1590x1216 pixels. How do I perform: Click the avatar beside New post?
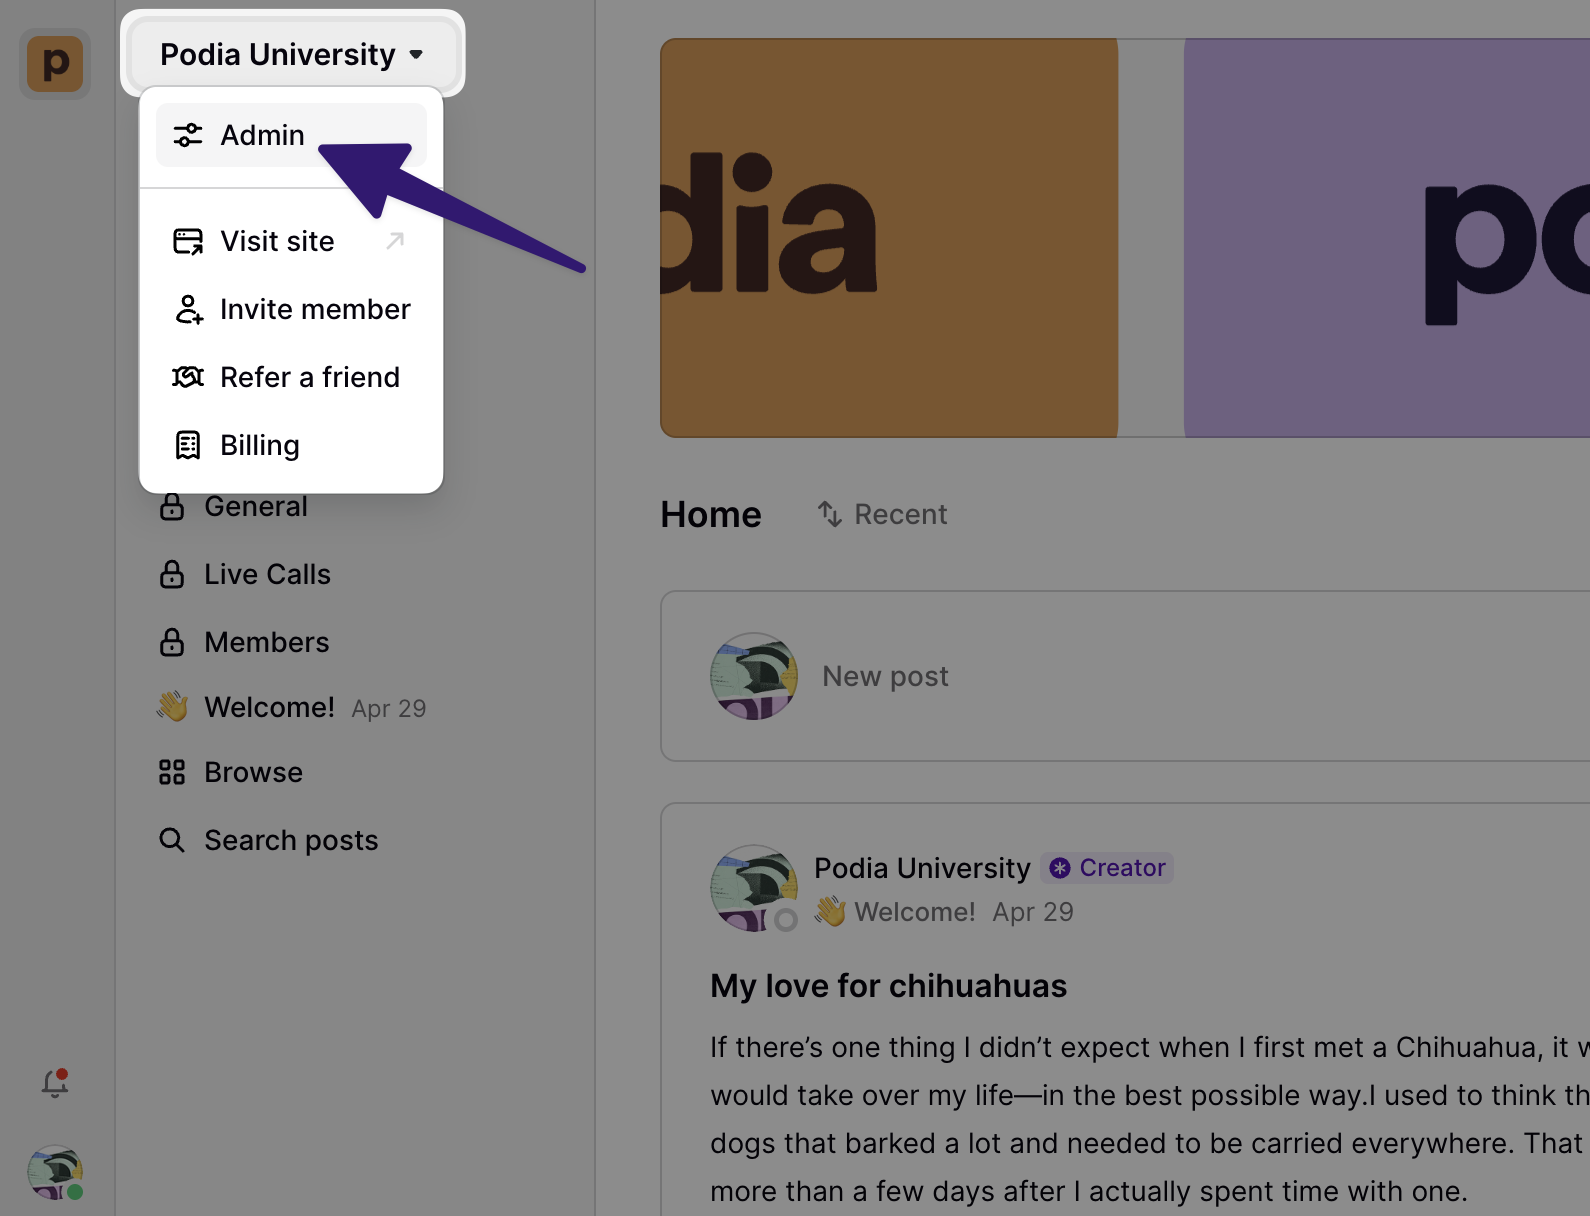(x=754, y=676)
